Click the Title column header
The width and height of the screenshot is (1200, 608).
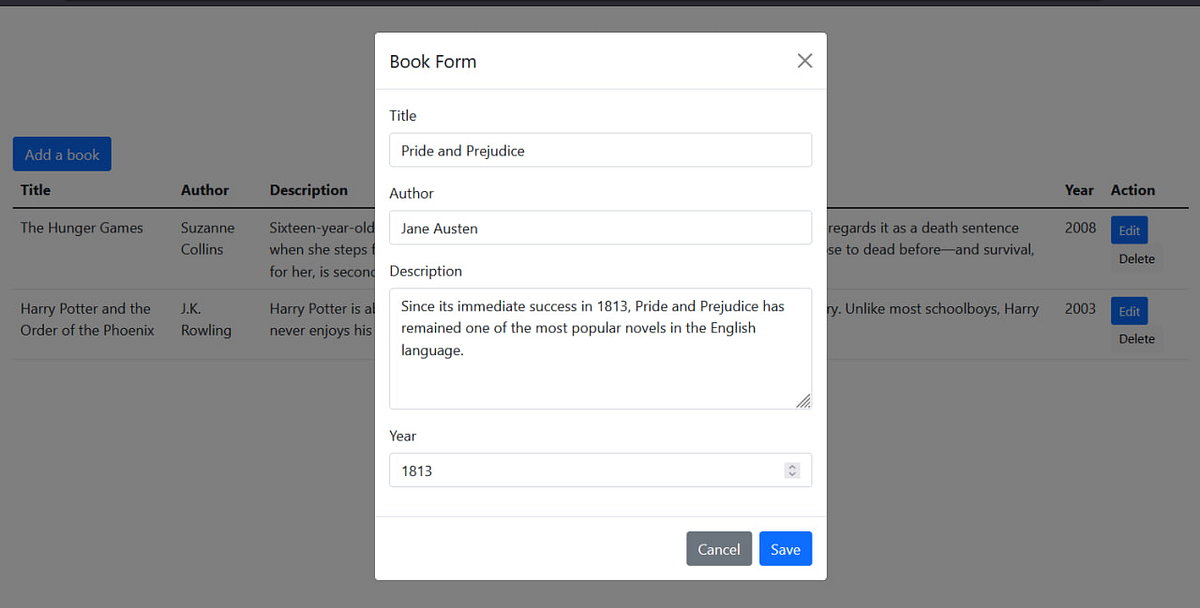(x=35, y=190)
